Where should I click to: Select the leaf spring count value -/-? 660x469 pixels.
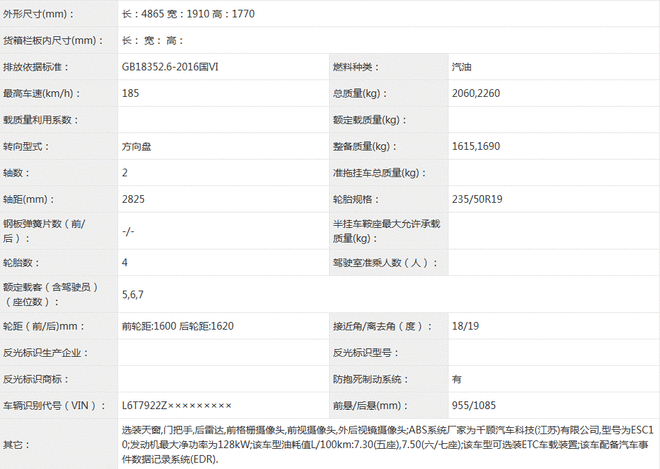[128, 231]
